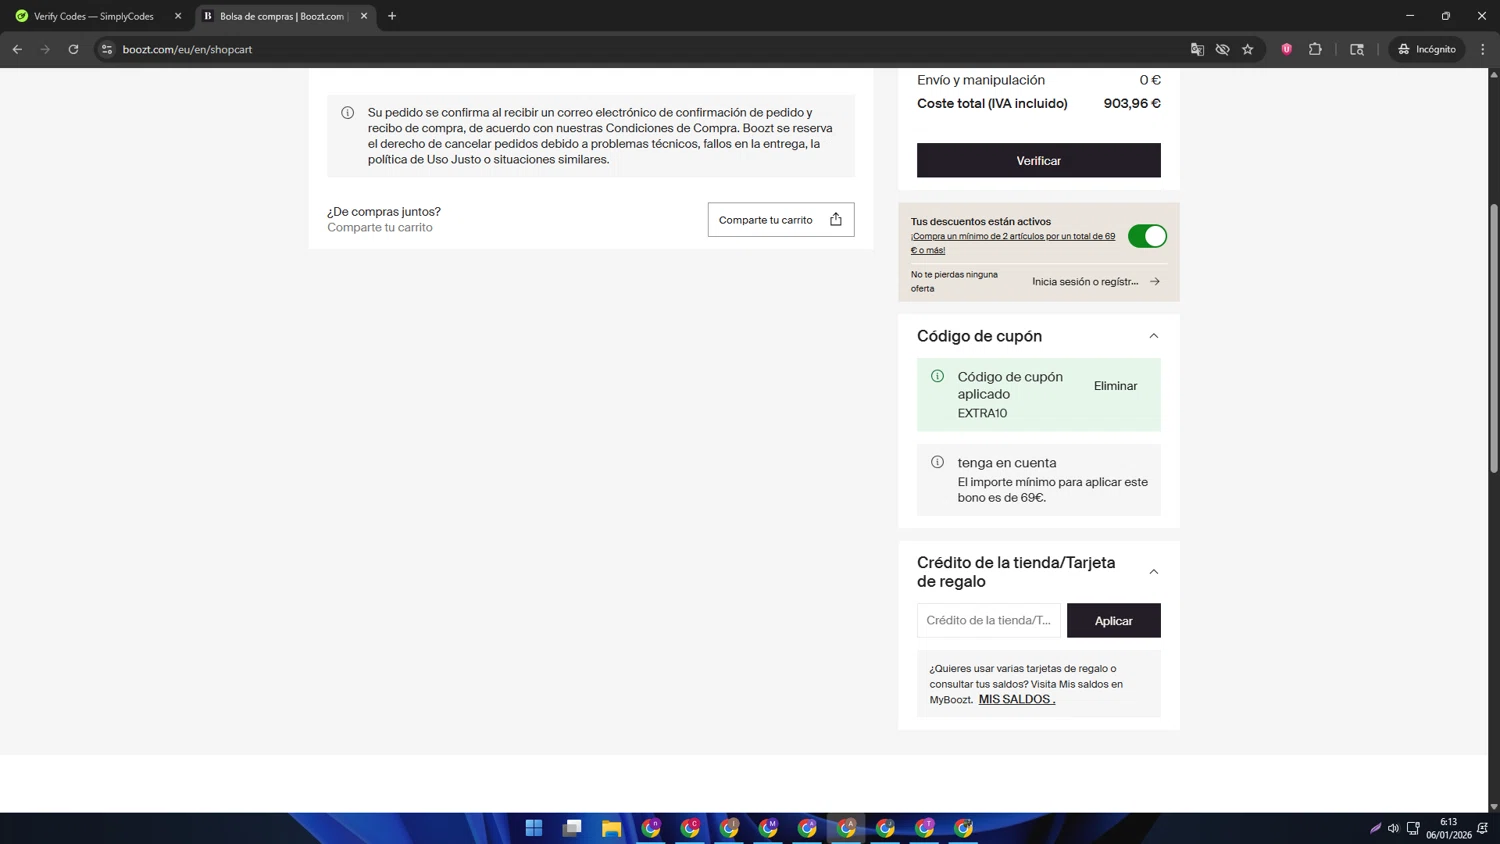Click the Coste total (IVA incluido) label
Screen dimensions: 1500x844
click(x=992, y=104)
